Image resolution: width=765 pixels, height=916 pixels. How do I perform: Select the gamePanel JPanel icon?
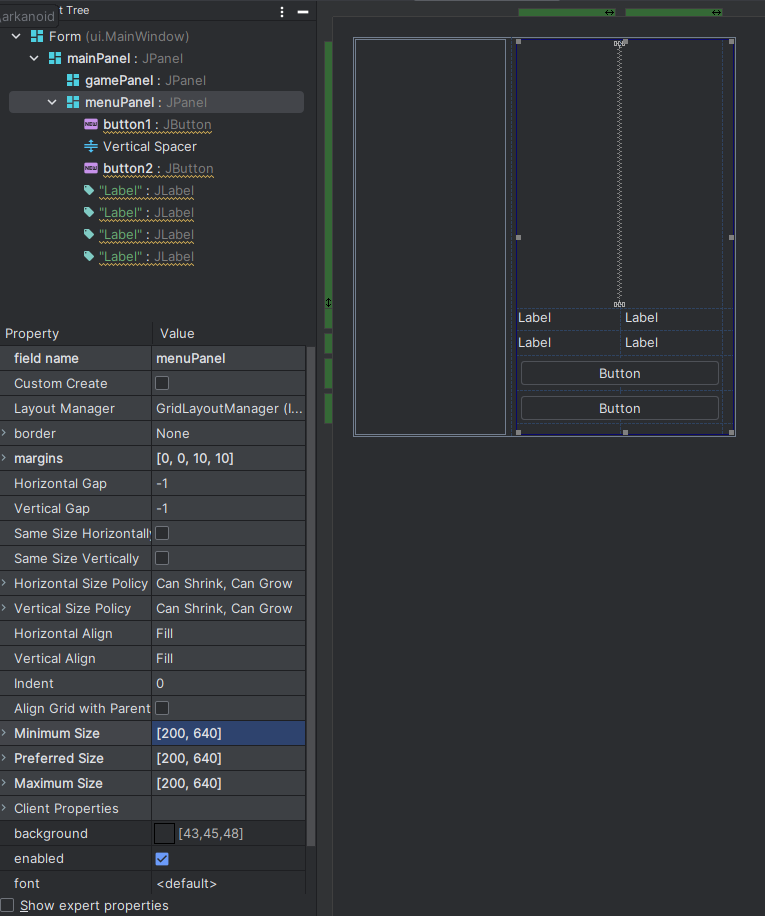coord(72,80)
